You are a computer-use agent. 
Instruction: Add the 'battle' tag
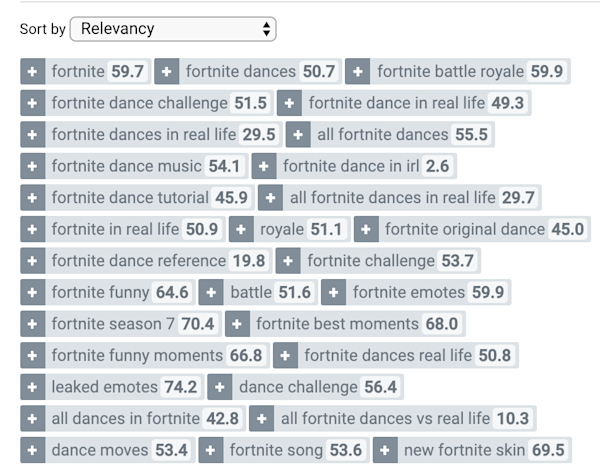click(x=211, y=292)
